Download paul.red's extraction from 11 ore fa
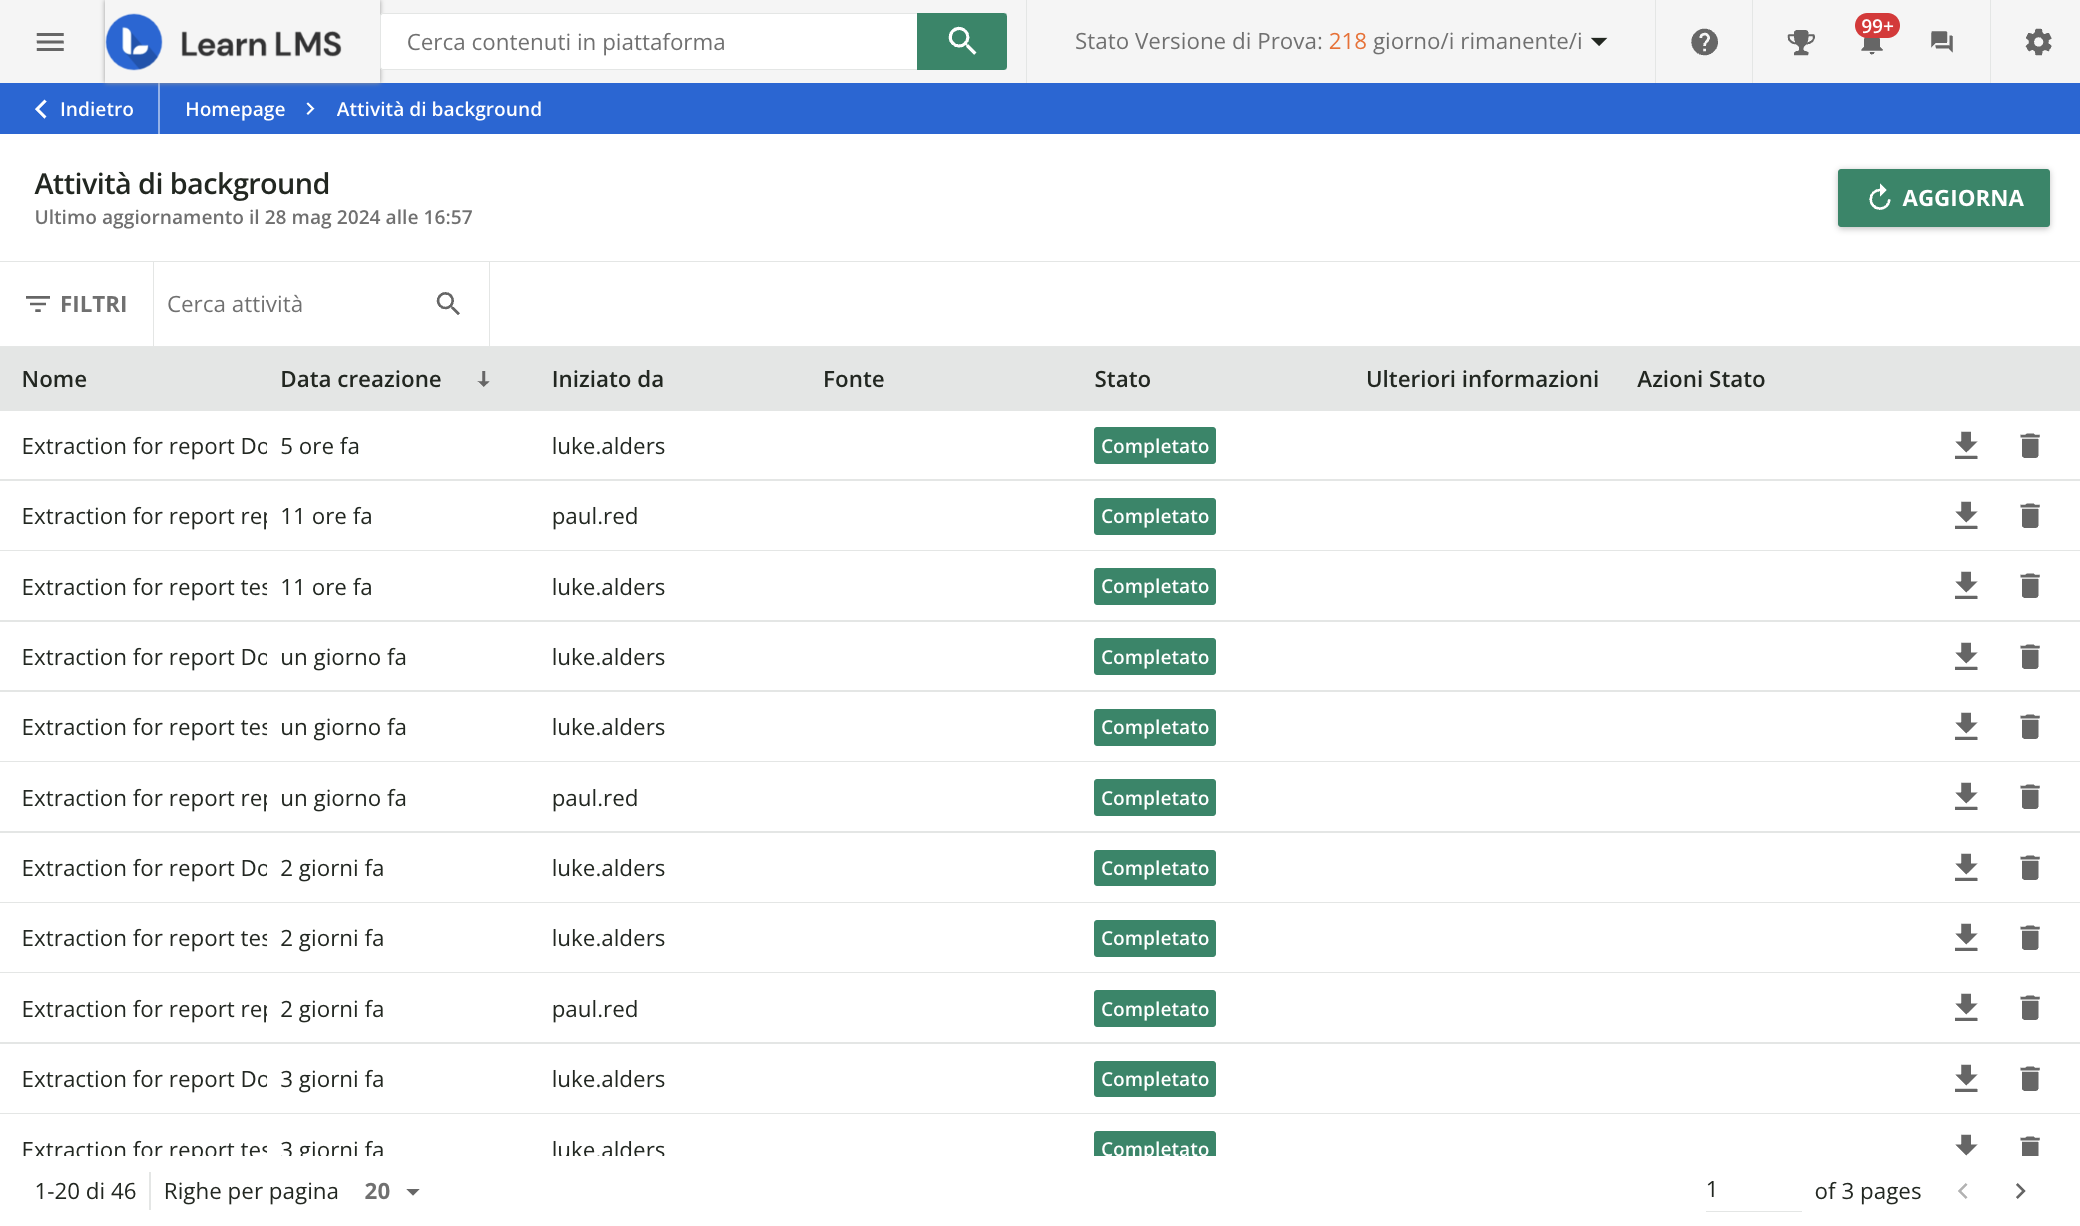Image resolution: width=2080 pixels, height=1226 pixels. pos(1966,516)
